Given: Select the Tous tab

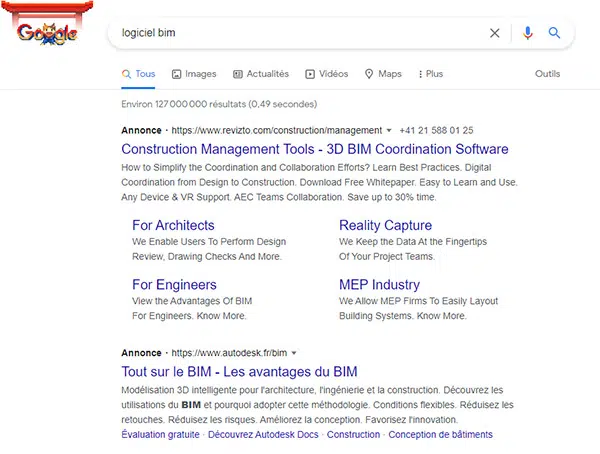Looking at the screenshot, I should pyautogui.click(x=138, y=74).
